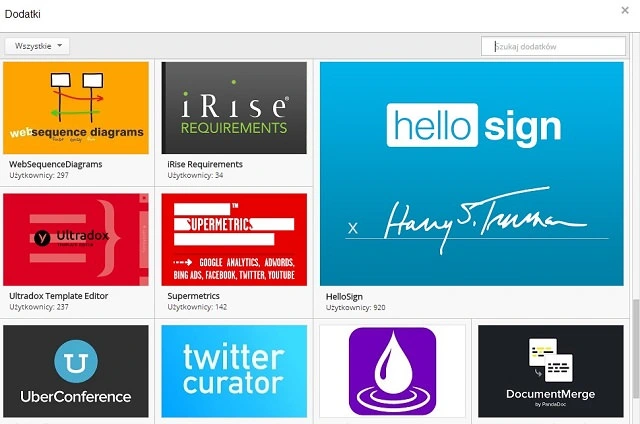
Task: Click the iRise Requirements title text
Action: click(205, 164)
